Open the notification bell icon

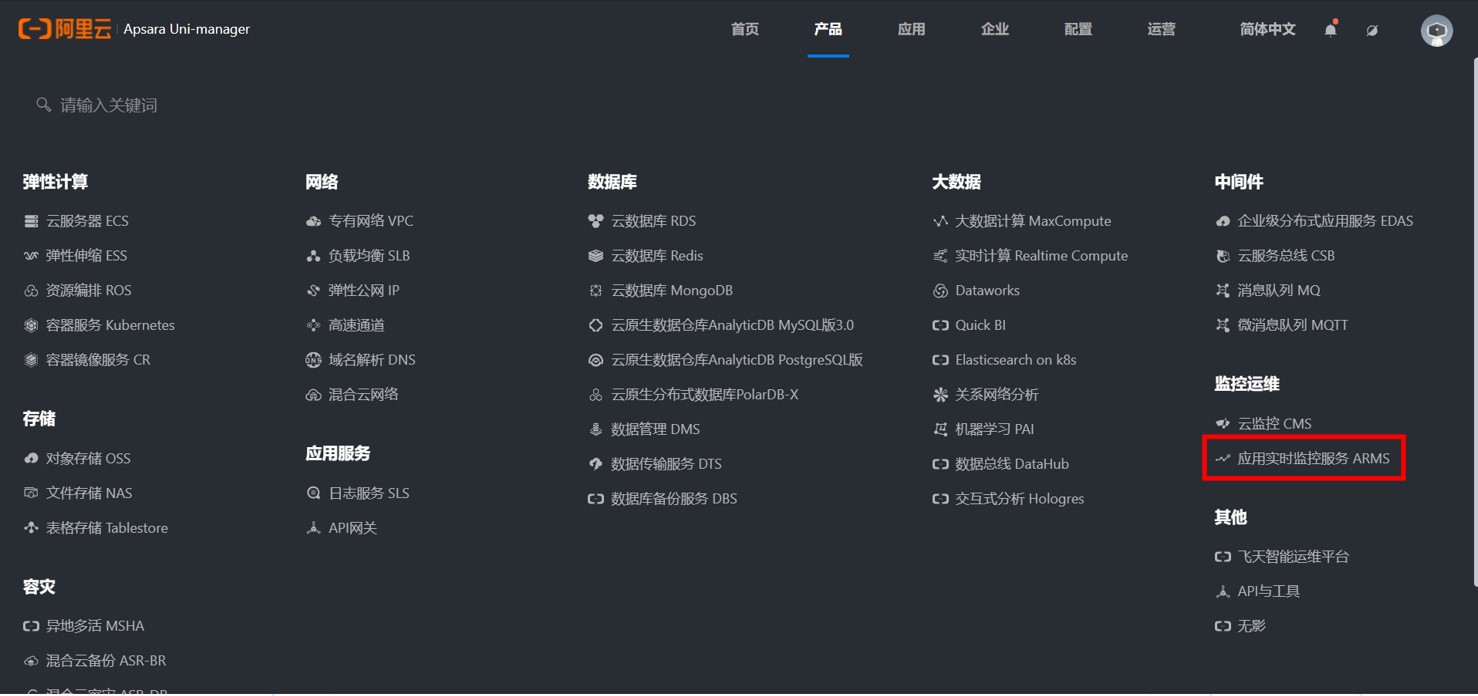(1330, 29)
